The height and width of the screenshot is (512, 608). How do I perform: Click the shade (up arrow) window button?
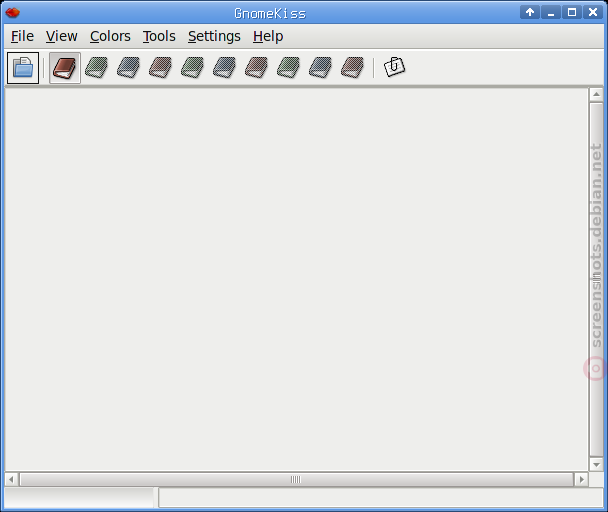530,12
